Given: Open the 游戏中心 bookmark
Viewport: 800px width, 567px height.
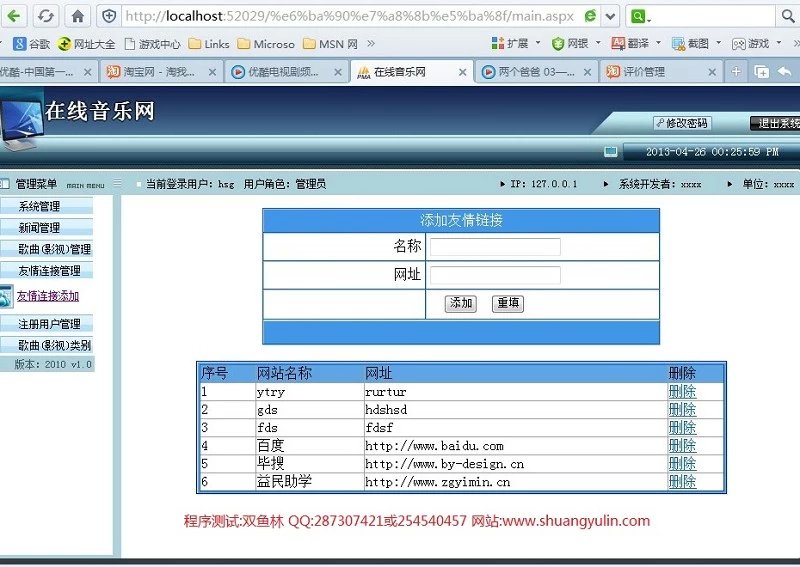Looking at the screenshot, I should (153, 44).
